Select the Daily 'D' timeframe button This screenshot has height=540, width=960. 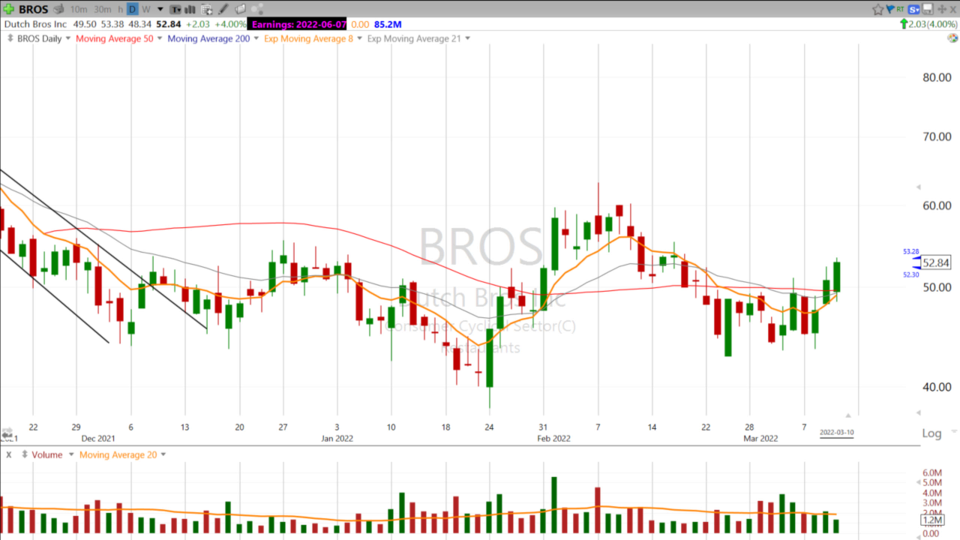click(x=132, y=9)
